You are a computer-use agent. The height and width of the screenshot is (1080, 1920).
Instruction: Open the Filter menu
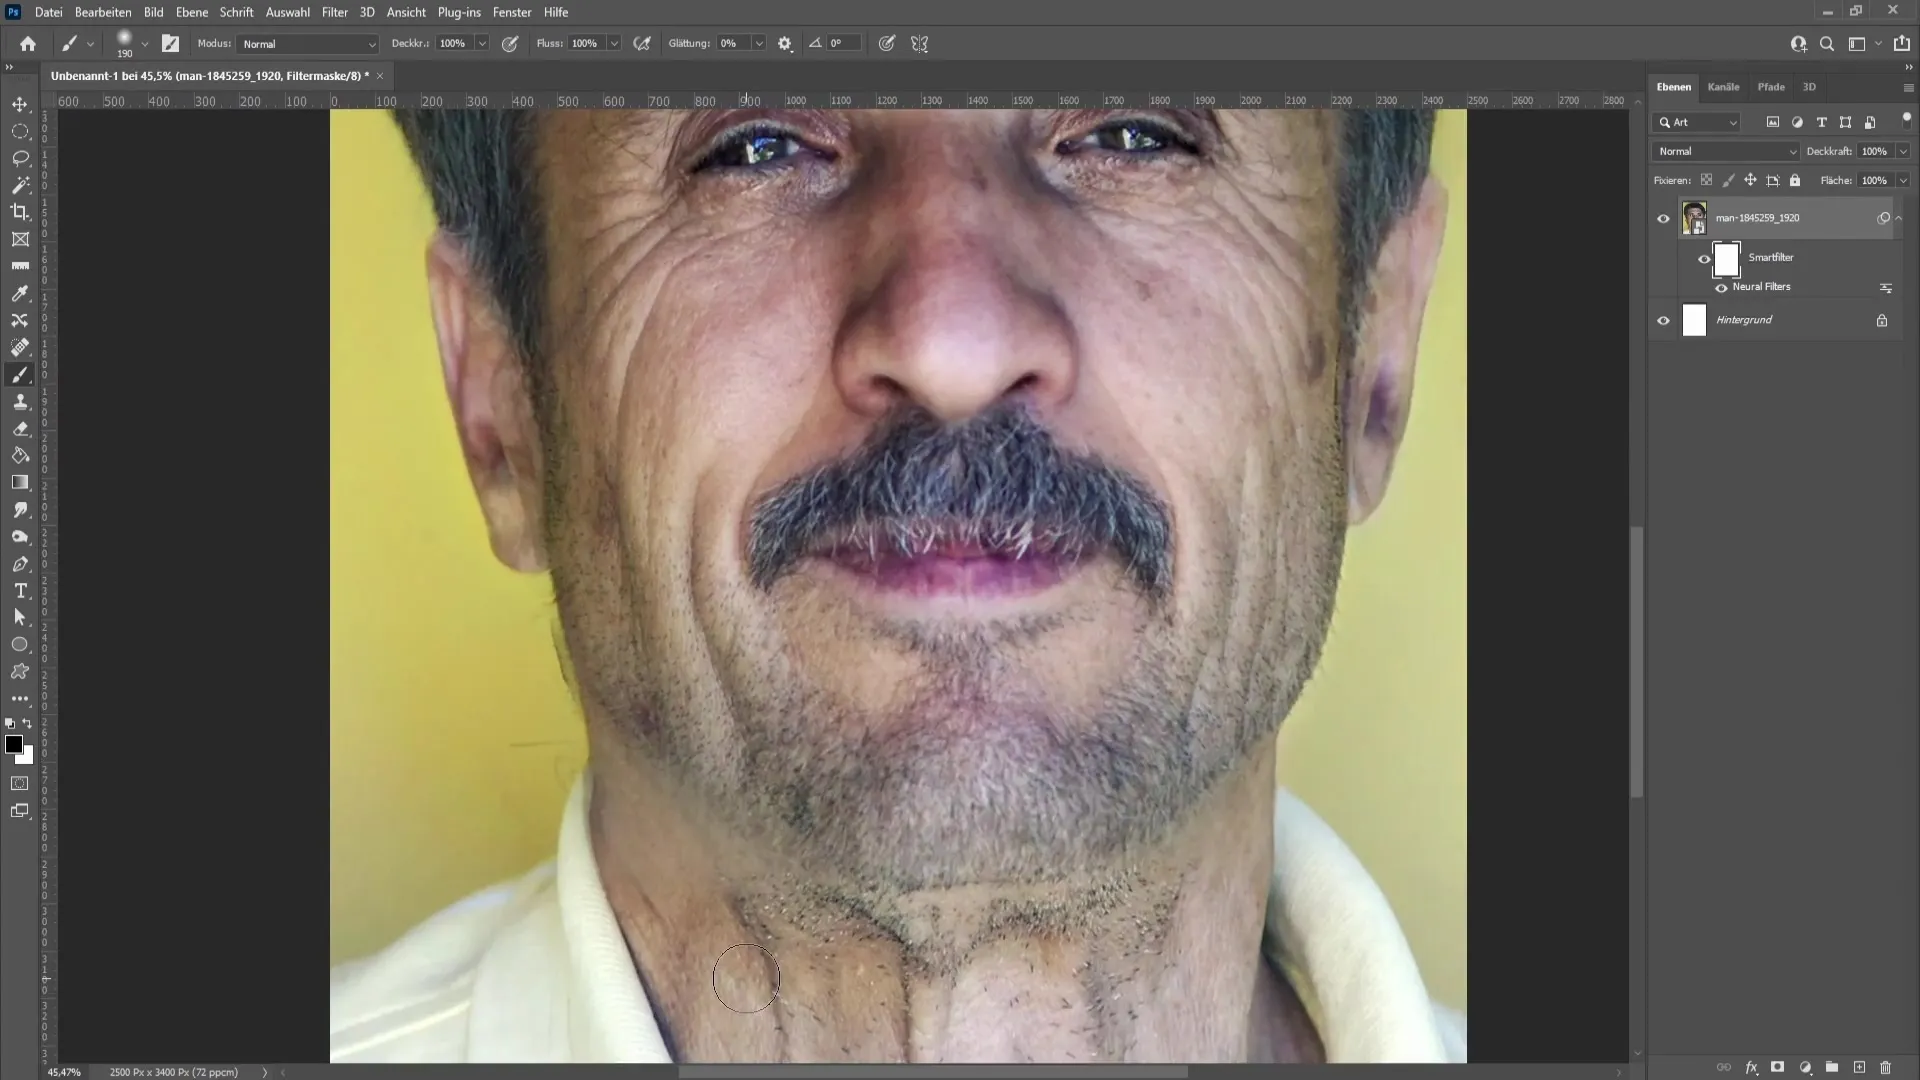[332, 12]
